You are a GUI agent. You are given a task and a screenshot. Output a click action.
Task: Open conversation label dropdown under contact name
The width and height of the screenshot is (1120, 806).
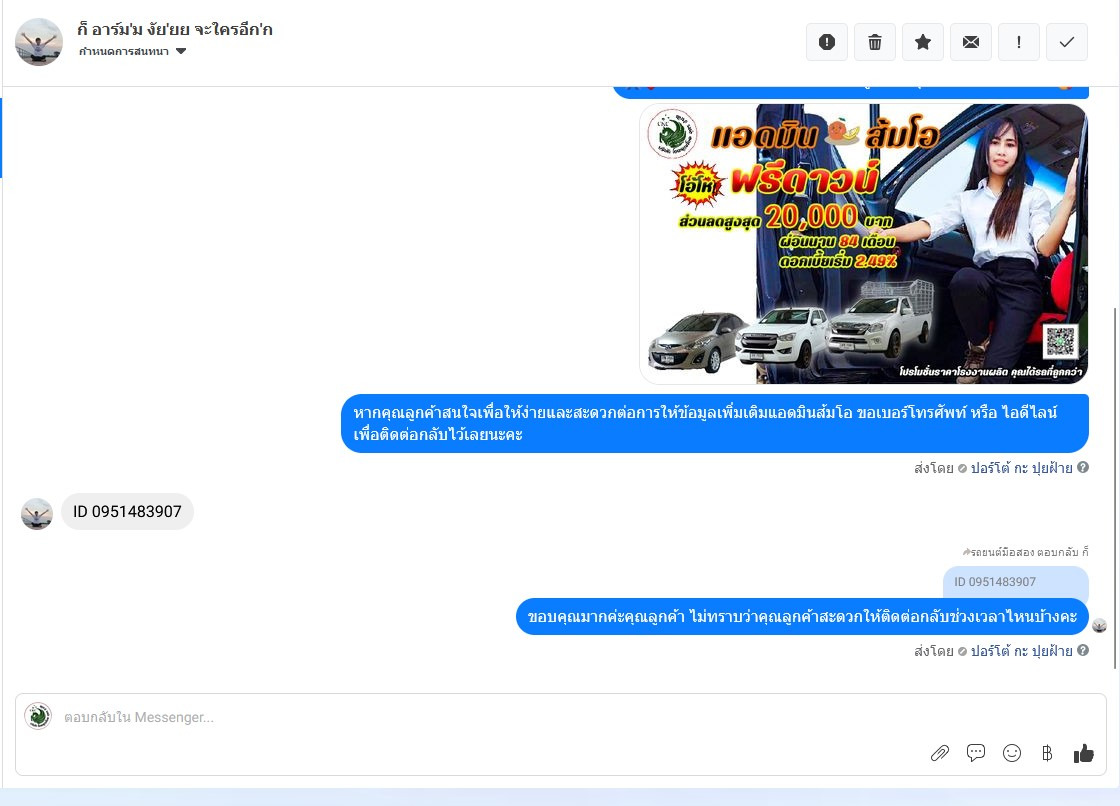133,51
